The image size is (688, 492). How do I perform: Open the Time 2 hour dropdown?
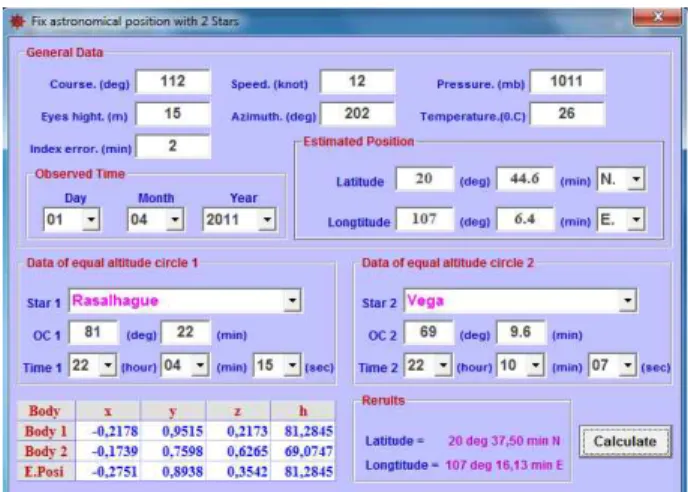(x=443, y=365)
